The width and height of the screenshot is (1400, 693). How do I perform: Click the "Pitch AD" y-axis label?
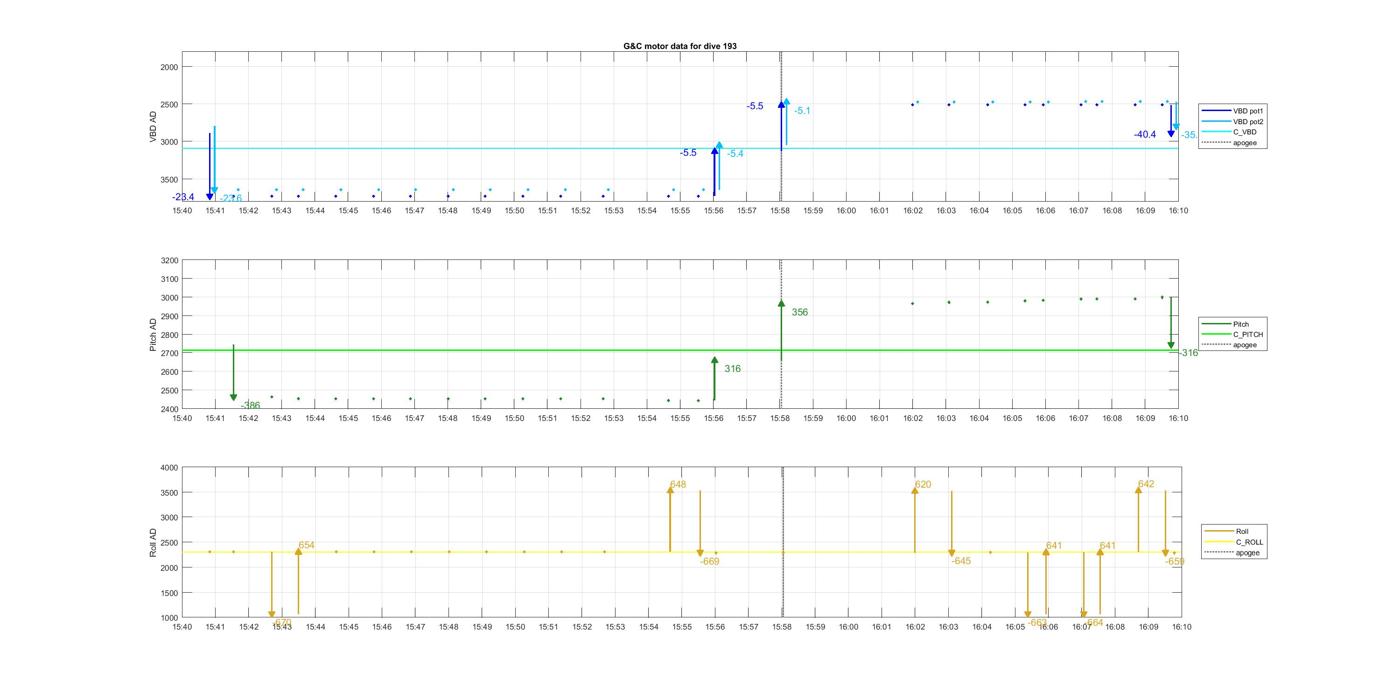pos(154,335)
